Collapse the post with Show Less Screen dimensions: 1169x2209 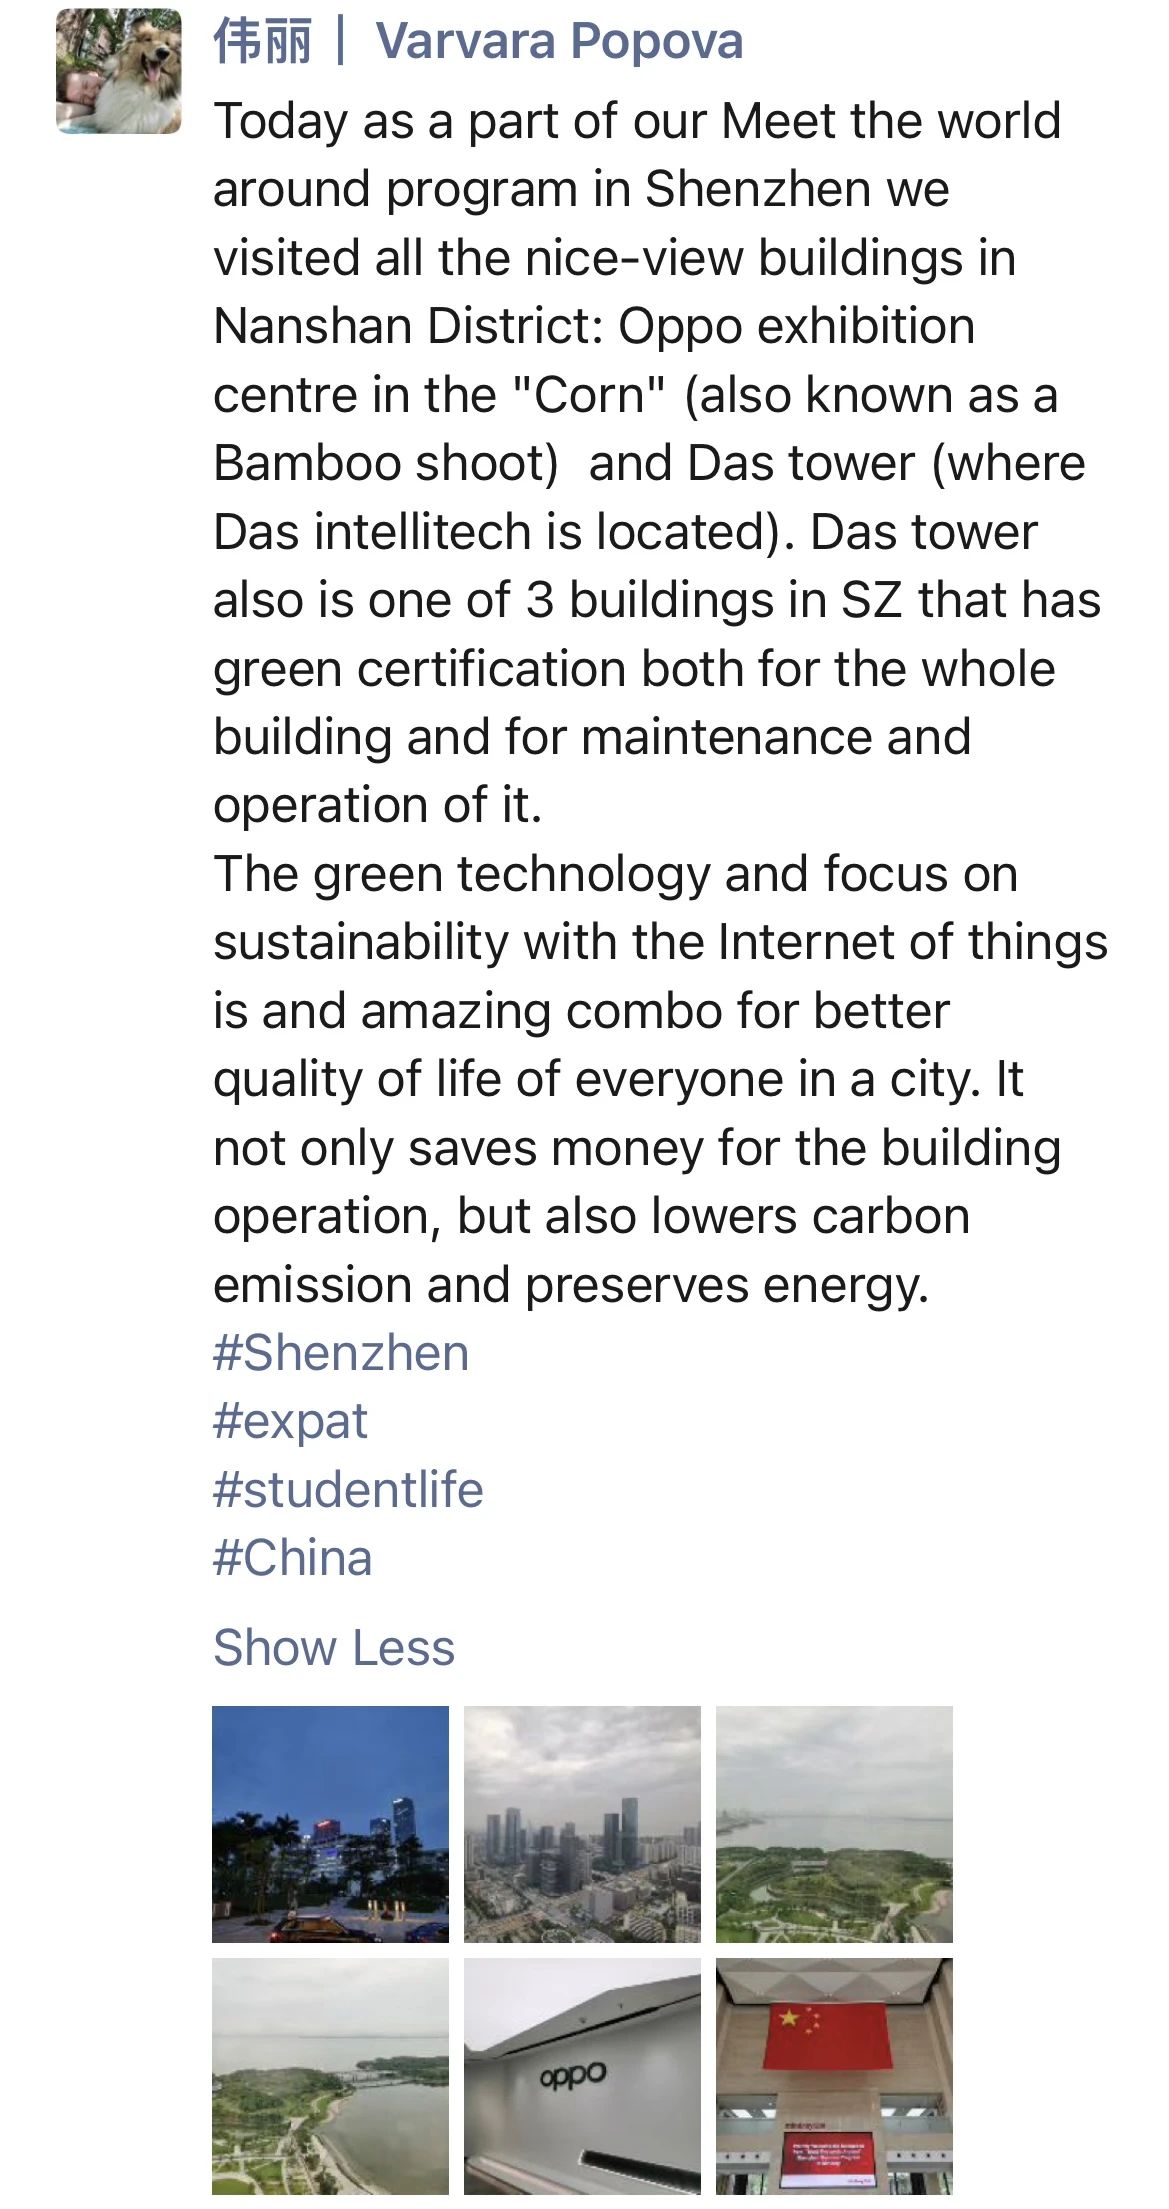[x=334, y=1647]
